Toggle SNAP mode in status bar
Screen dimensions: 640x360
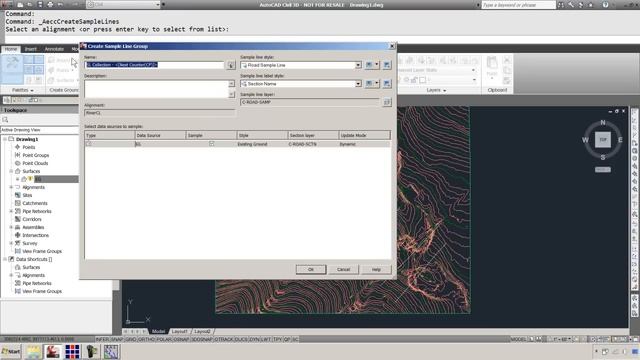pyautogui.click(x=117, y=339)
